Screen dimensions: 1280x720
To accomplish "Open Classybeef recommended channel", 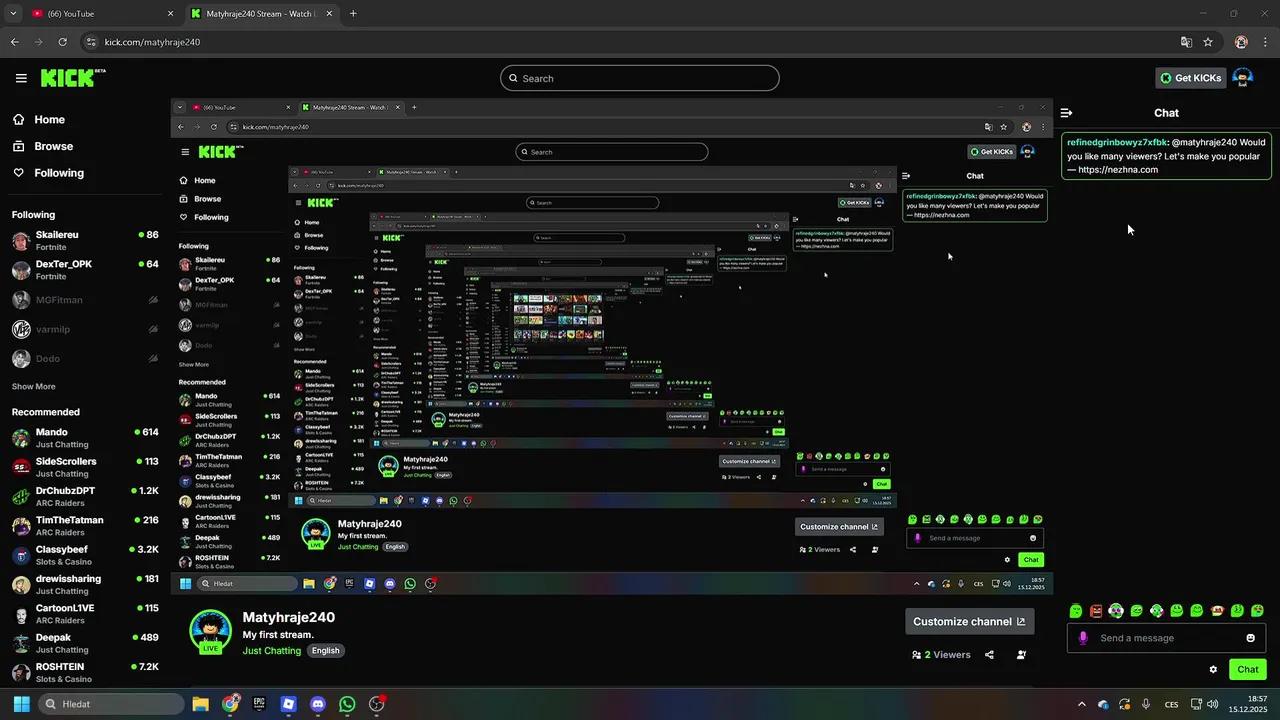I will pyautogui.click(x=84, y=555).
